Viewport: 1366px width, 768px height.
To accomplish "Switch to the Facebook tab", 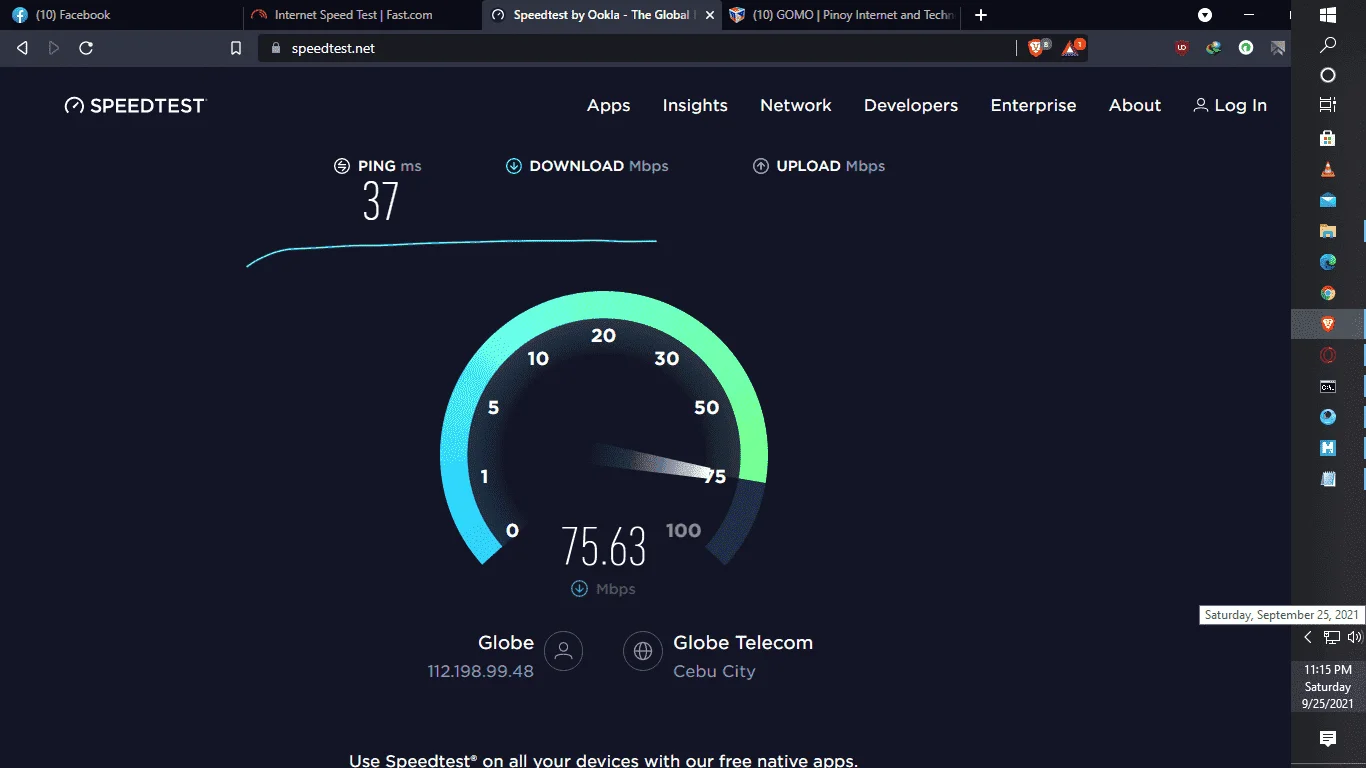I will click(120, 15).
